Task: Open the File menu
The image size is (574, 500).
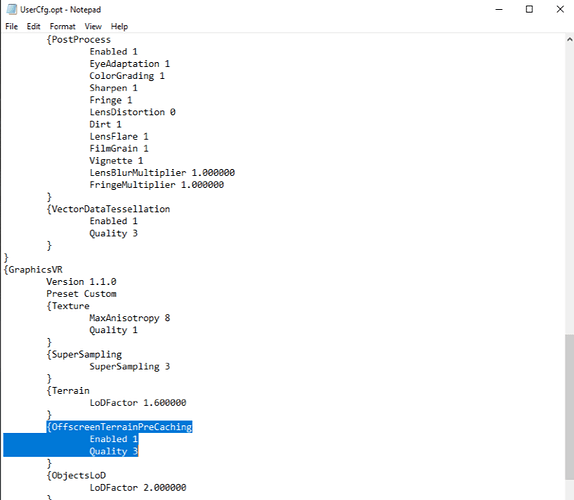Action: tap(11, 26)
